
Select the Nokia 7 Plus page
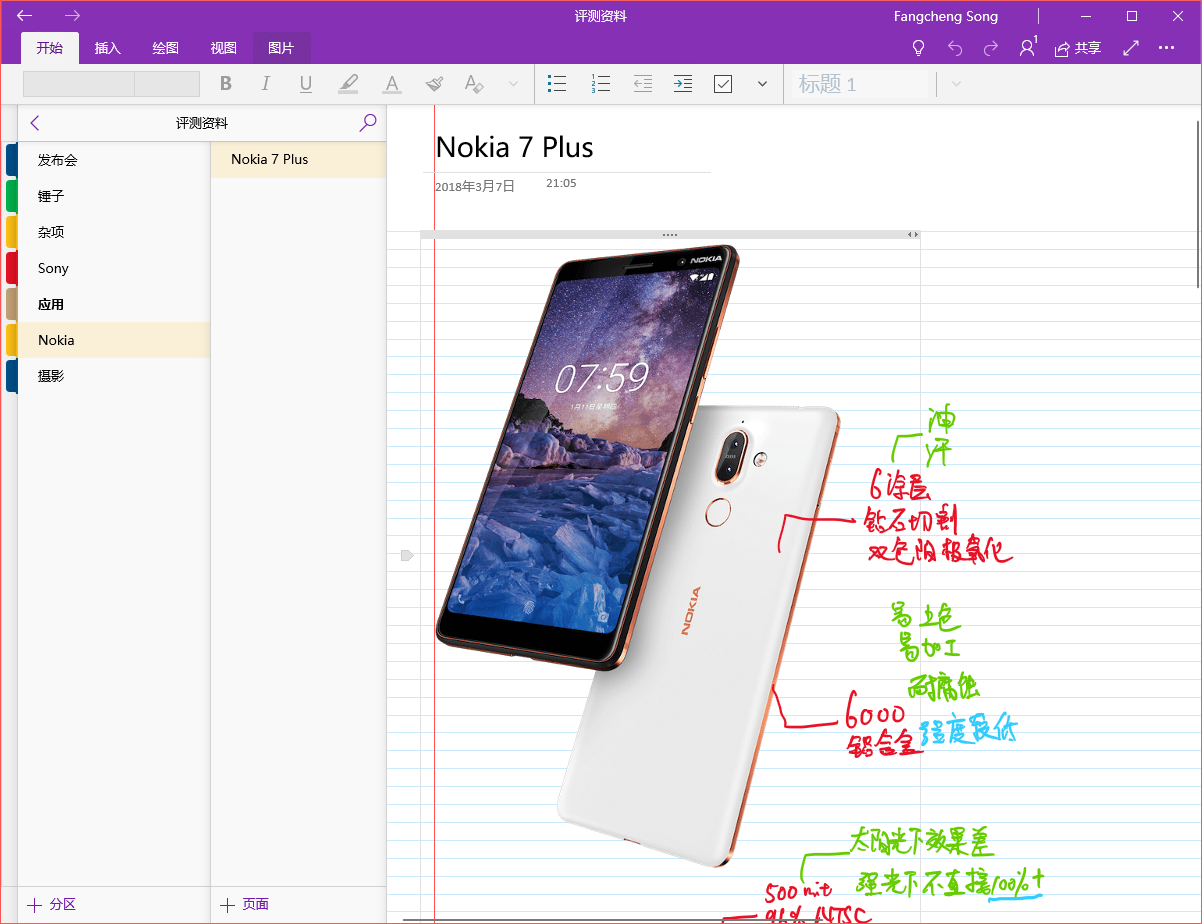pos(298,159)
